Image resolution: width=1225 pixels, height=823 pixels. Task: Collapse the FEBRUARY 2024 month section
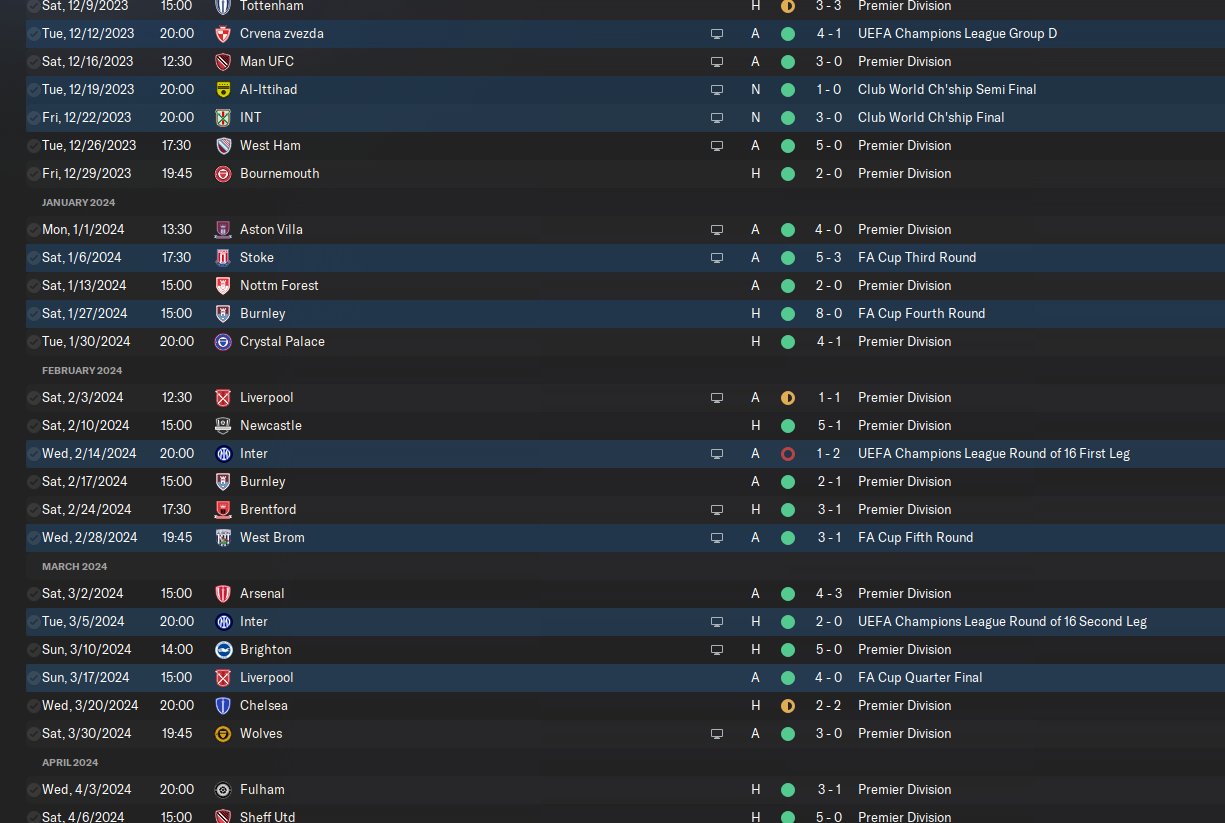tap(82, 371)
